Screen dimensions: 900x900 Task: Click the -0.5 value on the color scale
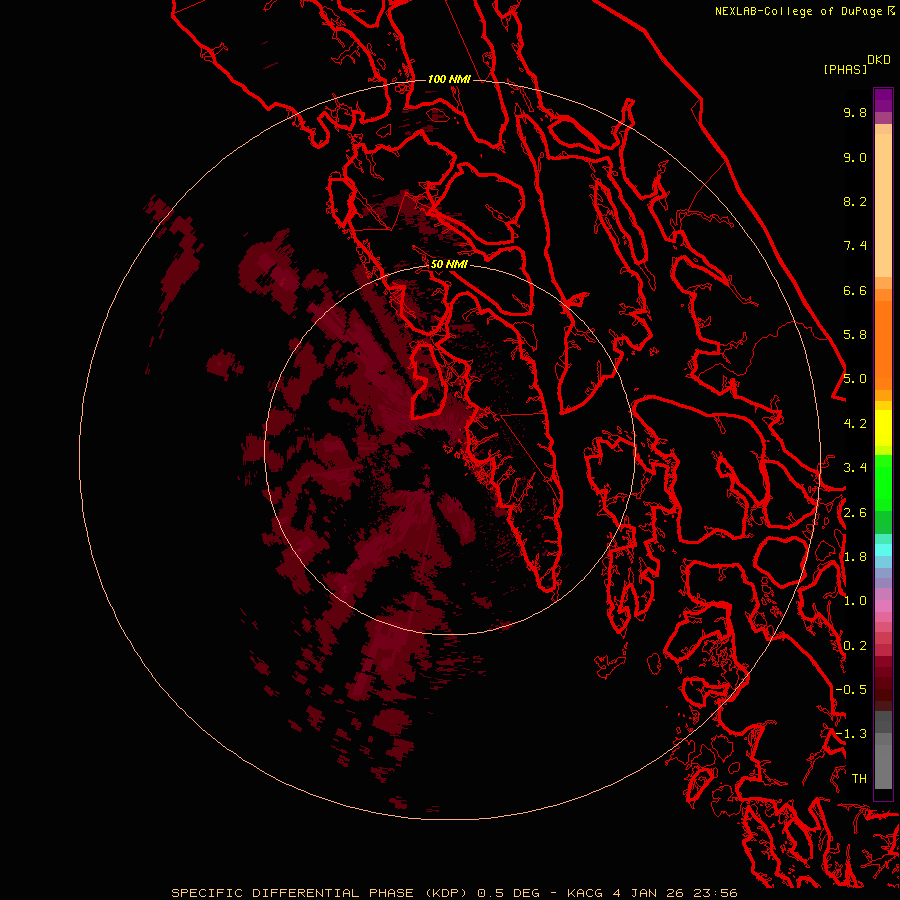coord(851,690)
